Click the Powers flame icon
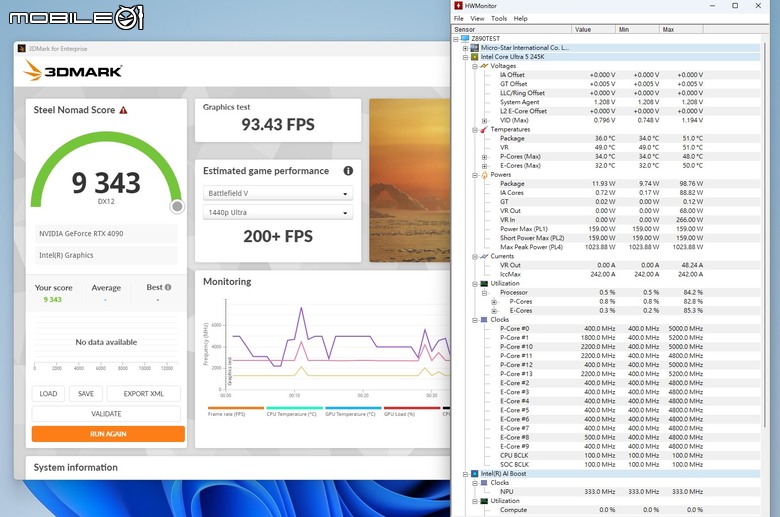 tap(484, 175)
